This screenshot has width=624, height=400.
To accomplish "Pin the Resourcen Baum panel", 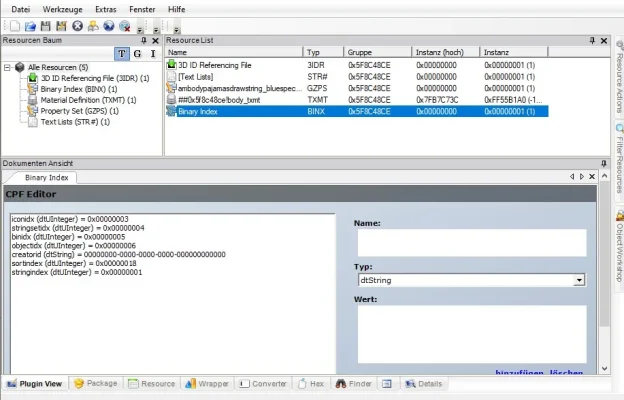I will click(x=144, y=40).
